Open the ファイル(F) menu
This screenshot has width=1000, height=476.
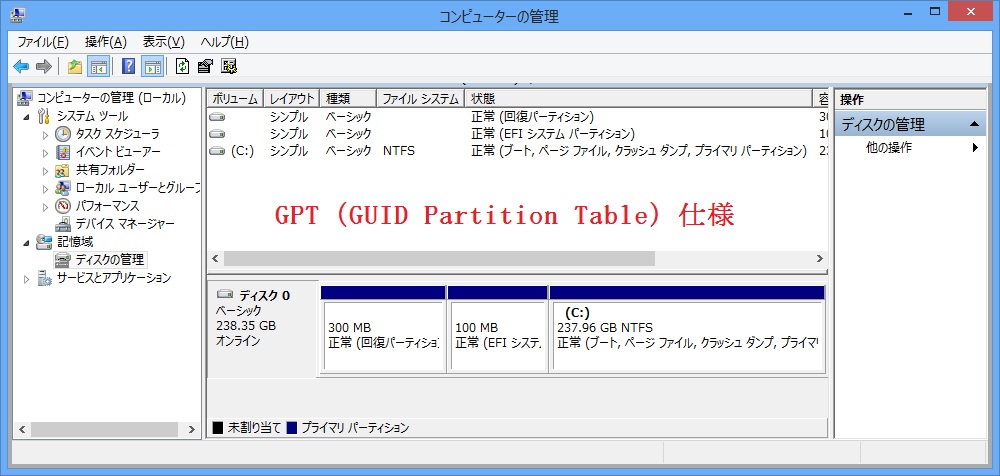(43, 42)
